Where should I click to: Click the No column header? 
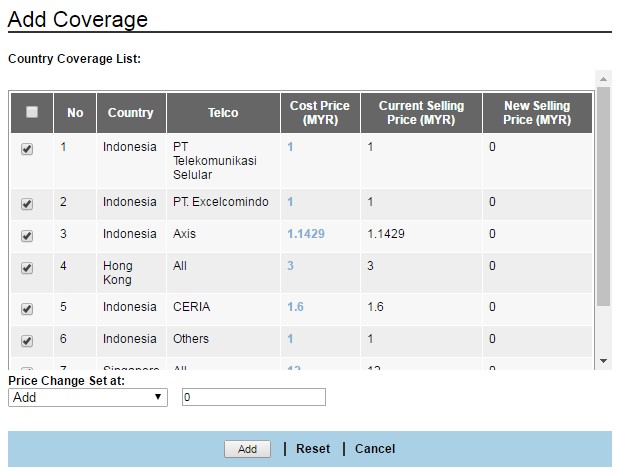(75, 113)
